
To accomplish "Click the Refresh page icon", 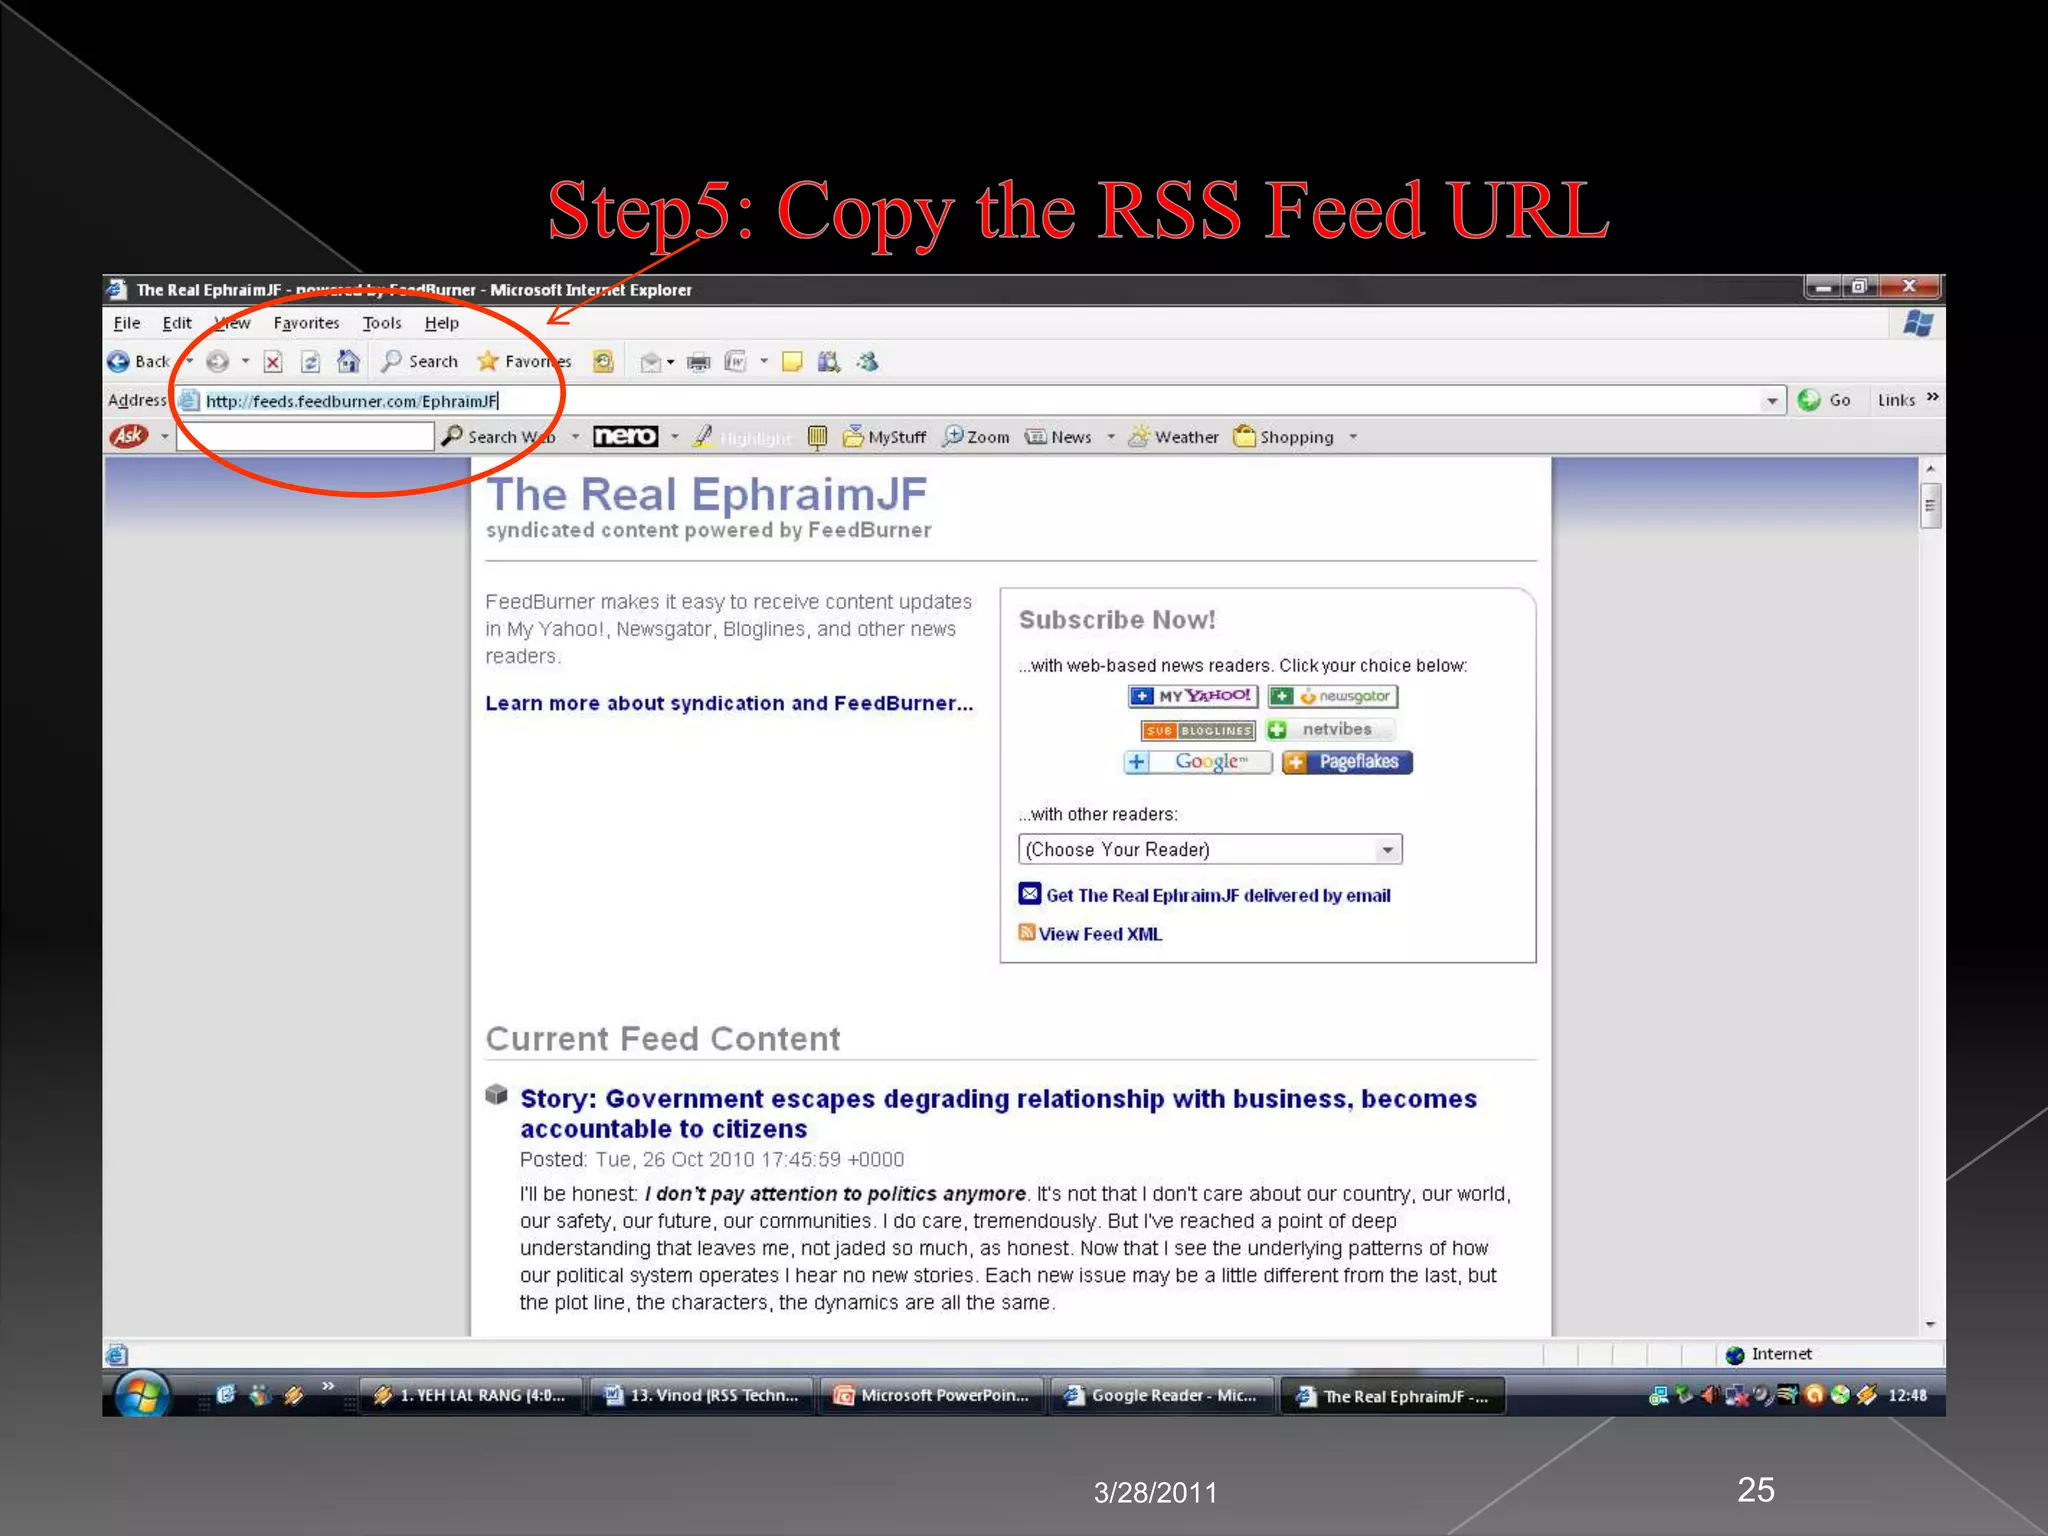I will (x=311, y=361).
